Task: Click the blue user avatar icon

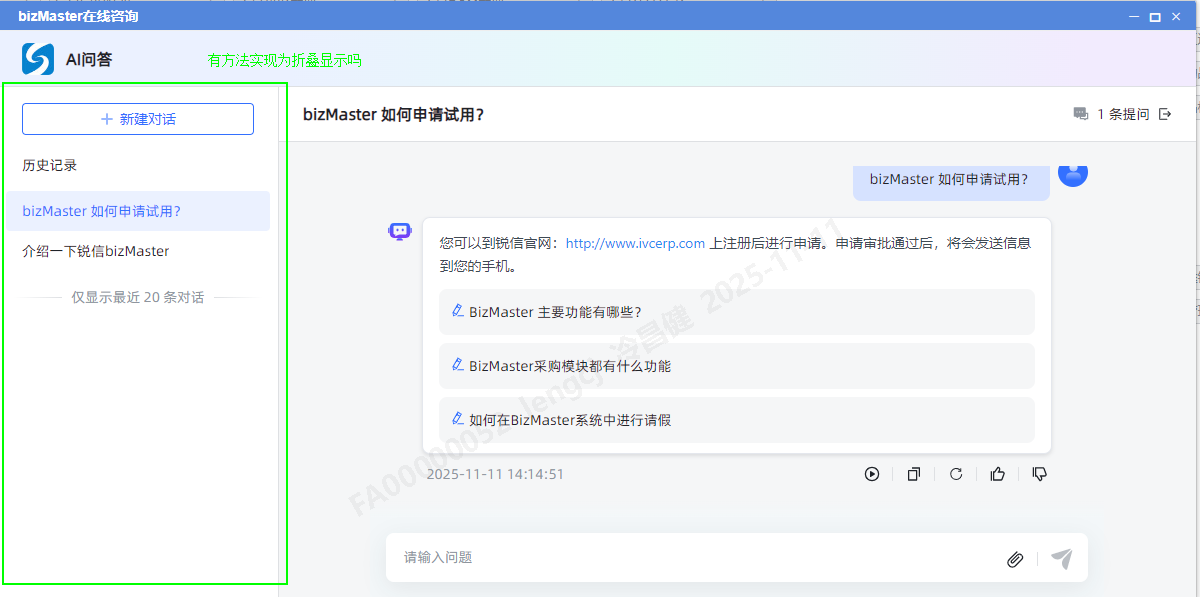Action: tap(1073, 173)
